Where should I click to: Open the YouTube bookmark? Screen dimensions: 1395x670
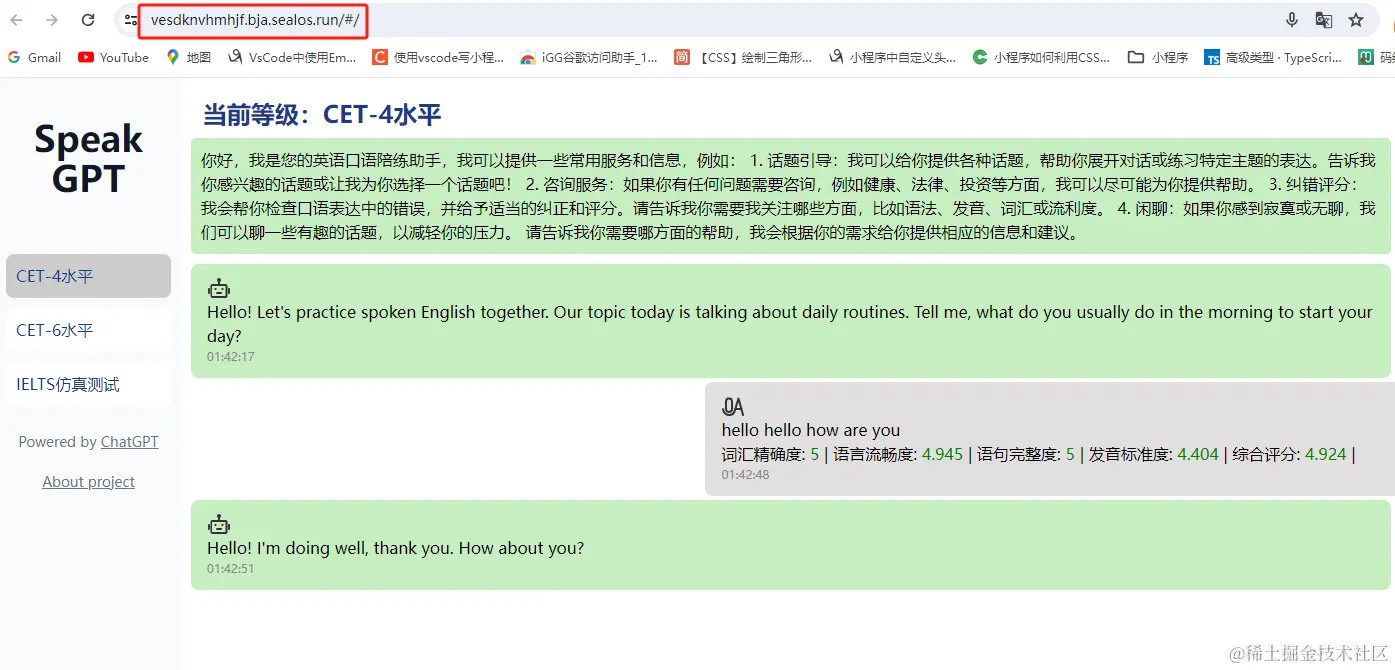[113, 57]
